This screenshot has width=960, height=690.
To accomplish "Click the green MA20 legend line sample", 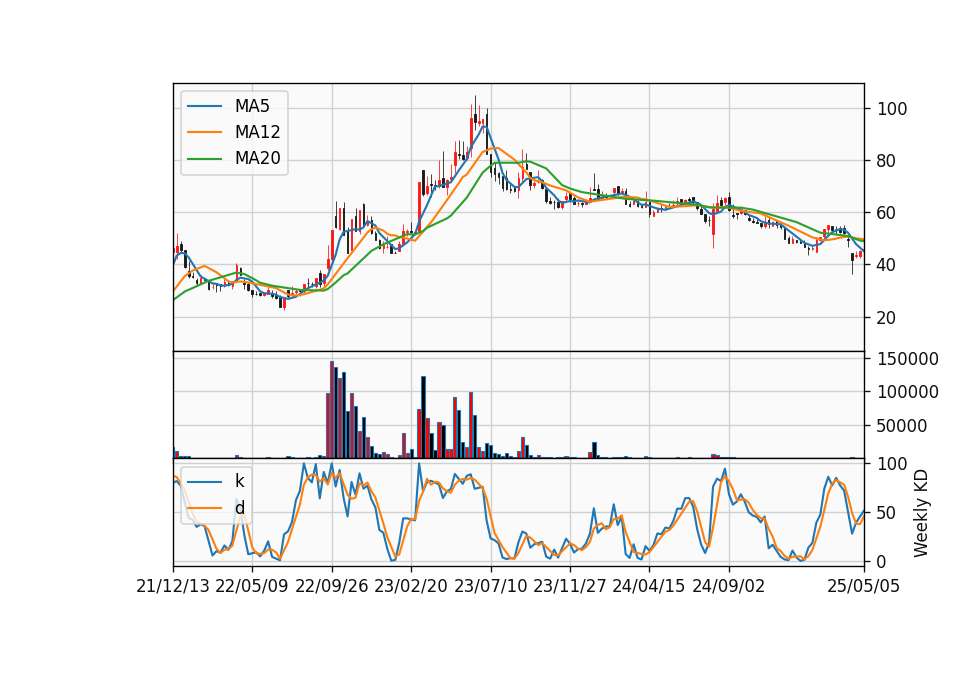I will (x=204, y=158).
